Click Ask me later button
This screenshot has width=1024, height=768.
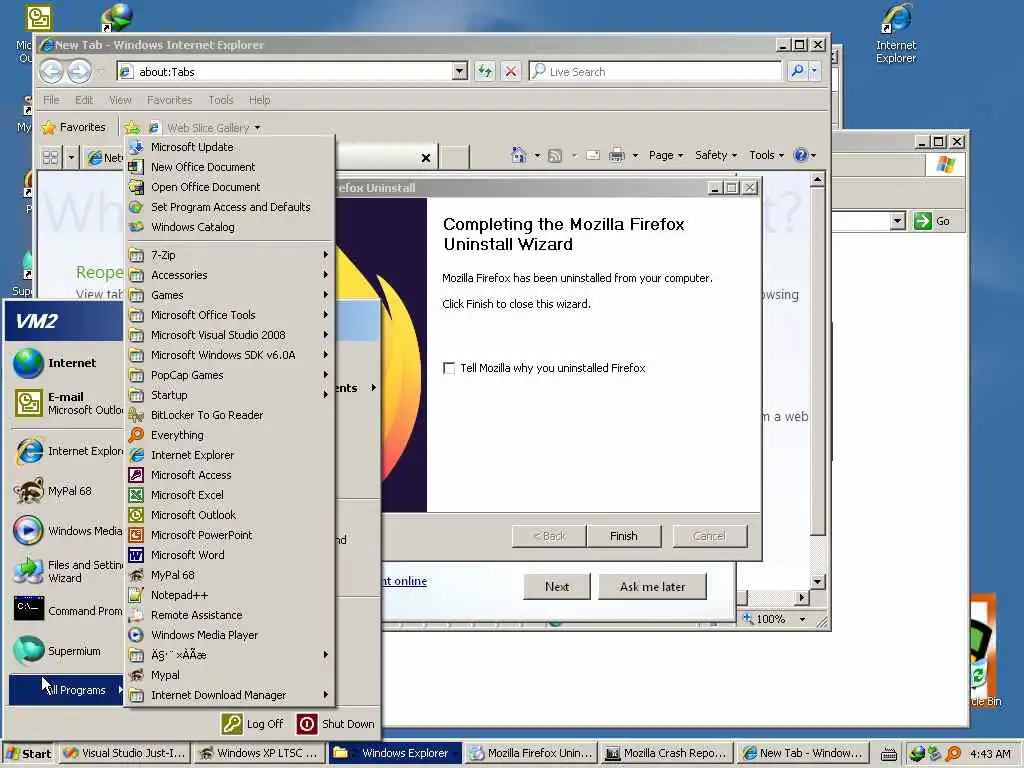coord(652,586)
